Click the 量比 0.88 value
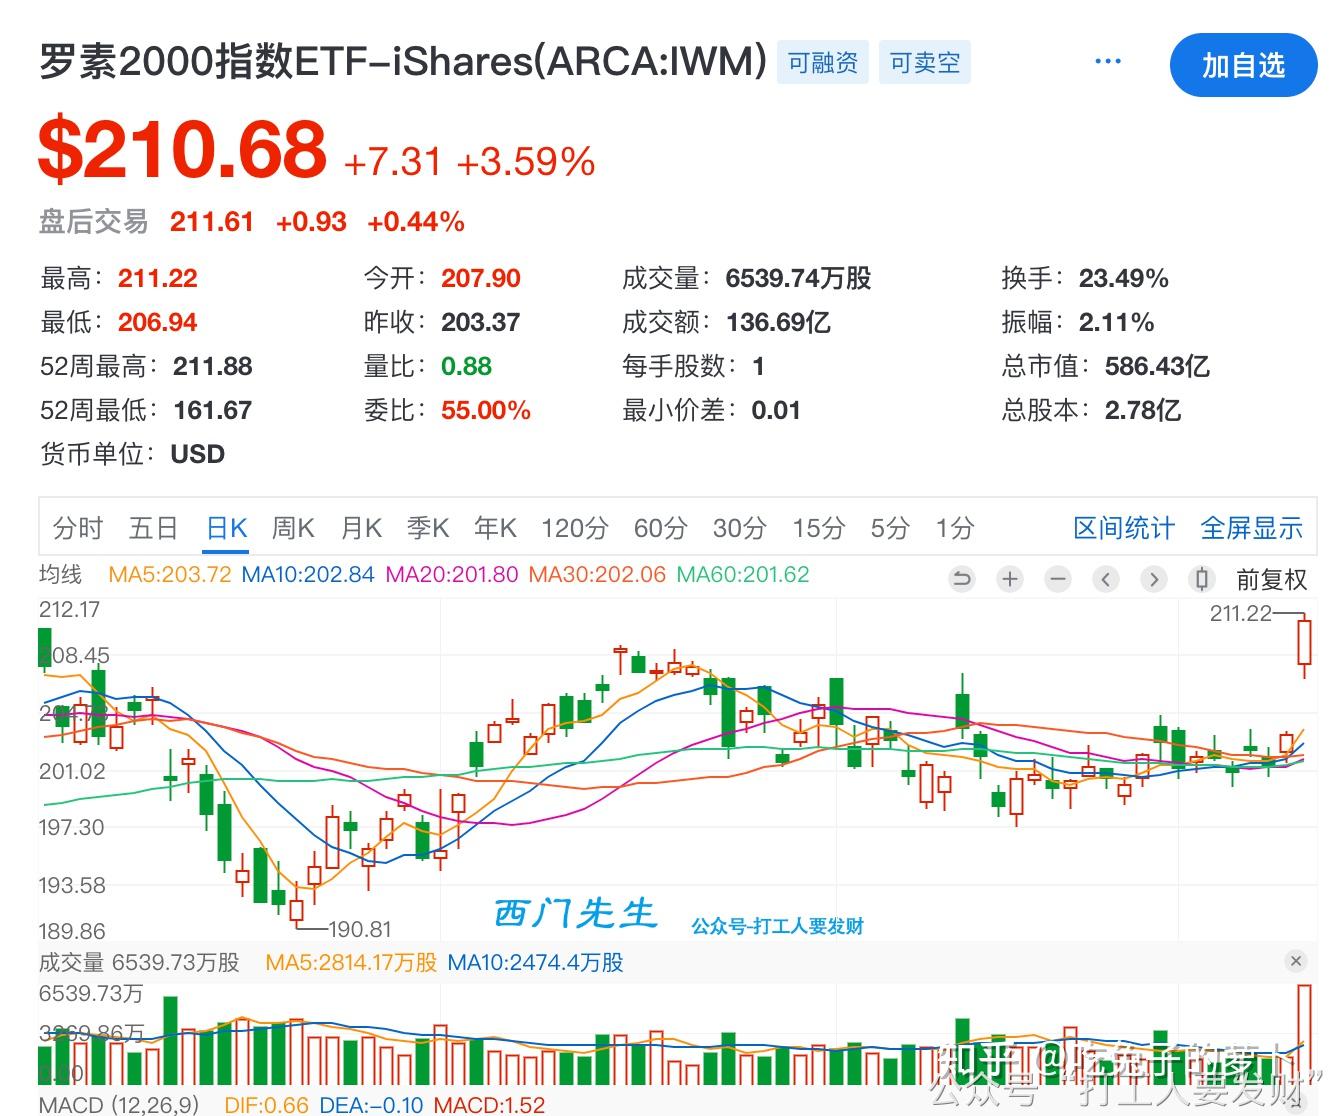1332x1116 pixels. tap(466, 366)
